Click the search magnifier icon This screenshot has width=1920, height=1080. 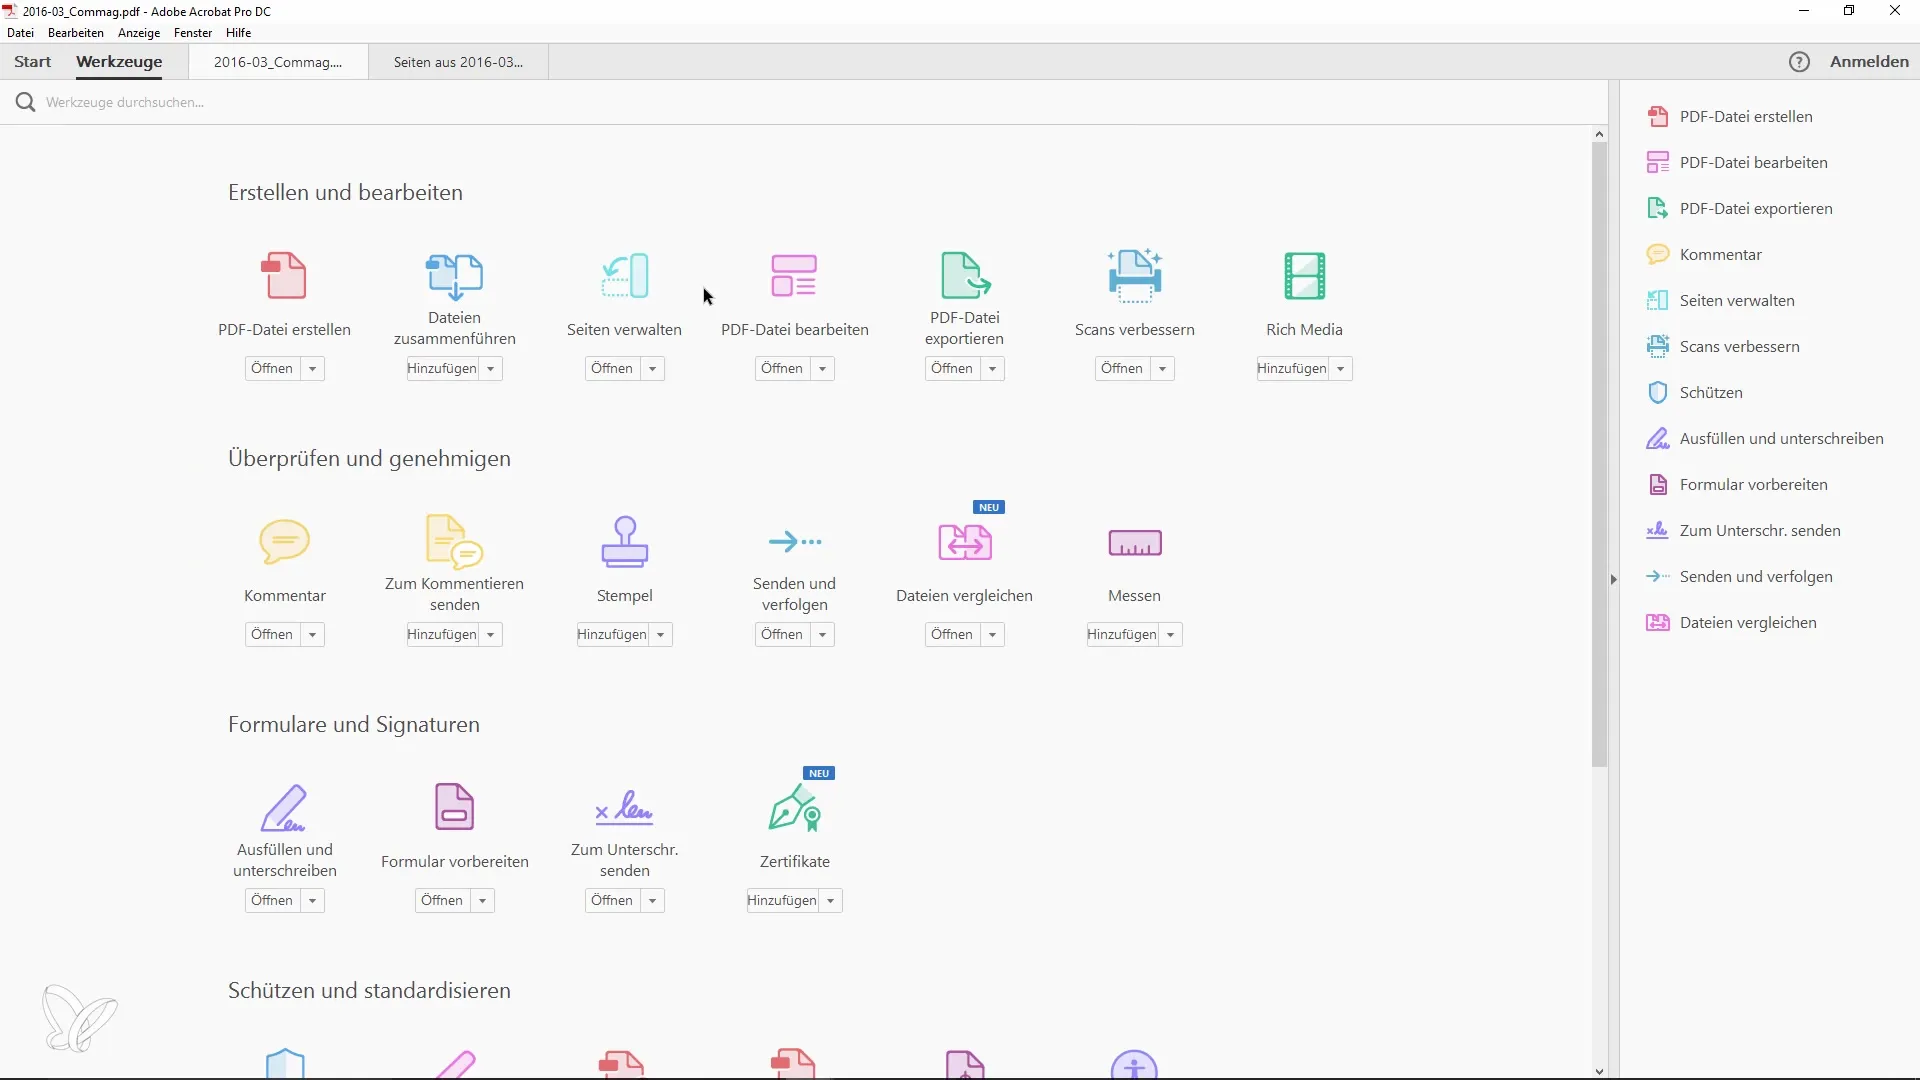[x=25, y=102]
